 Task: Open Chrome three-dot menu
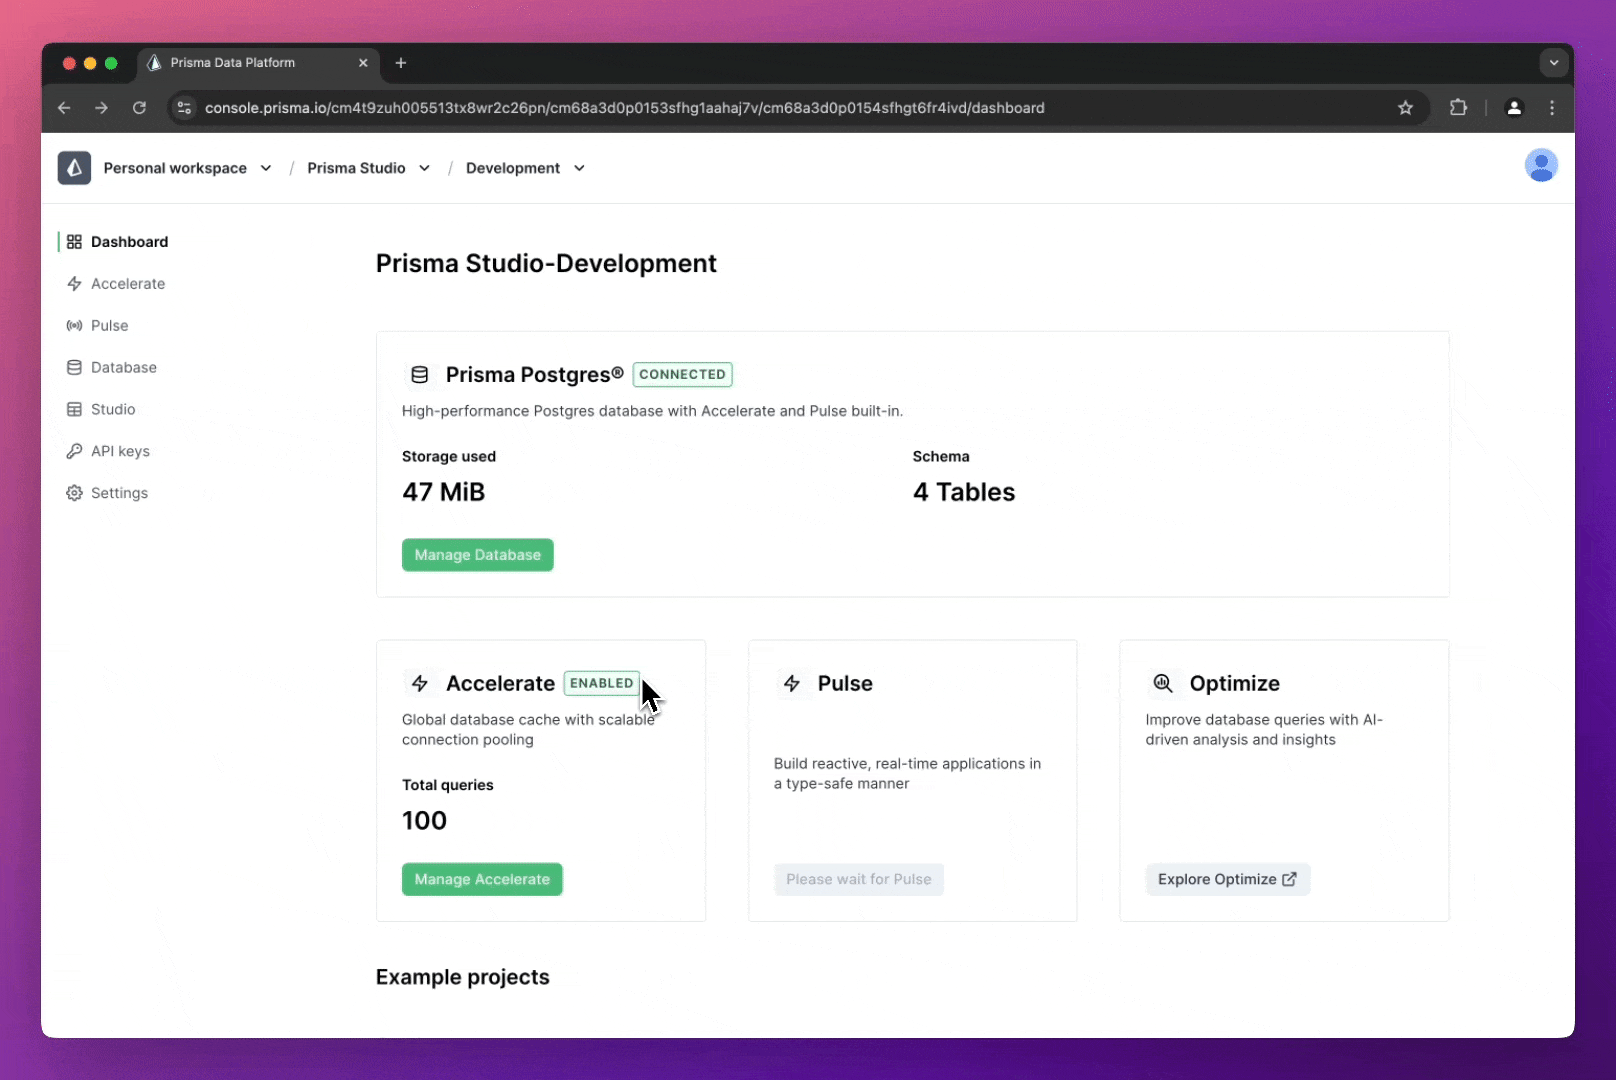[1551, 108]
